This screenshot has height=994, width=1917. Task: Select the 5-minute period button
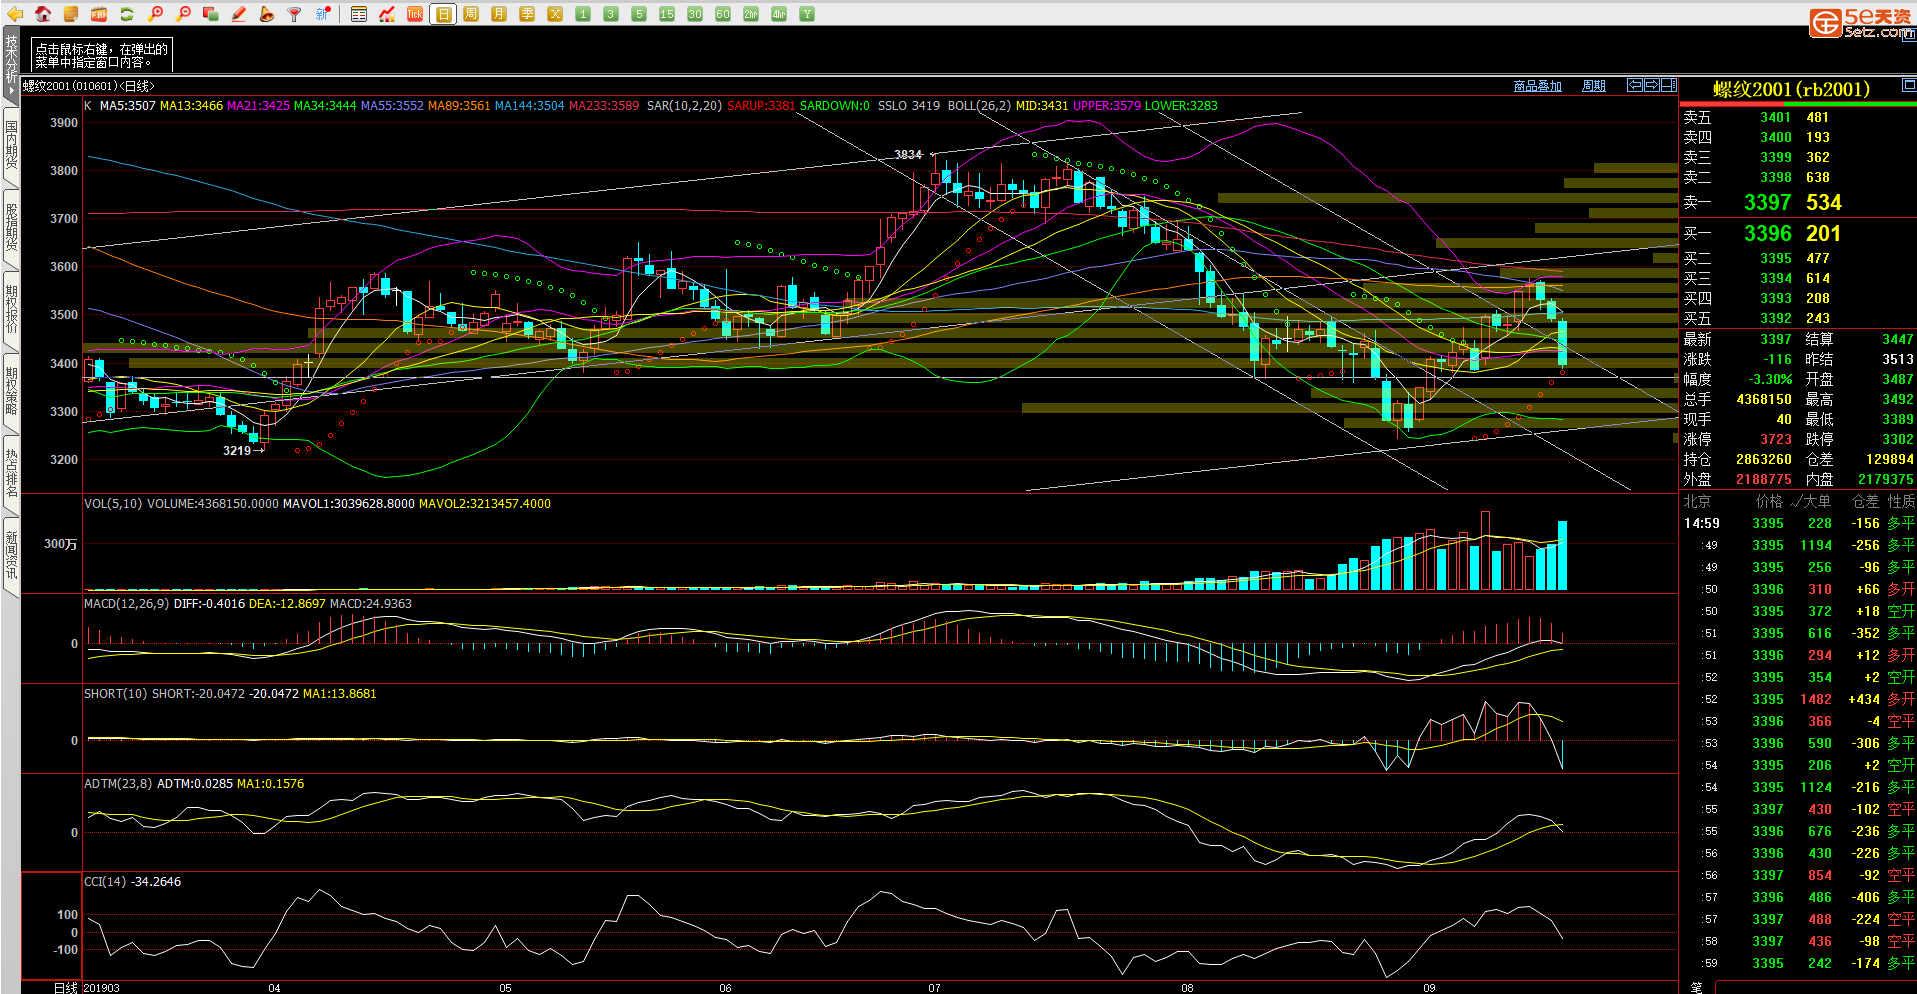point(639,14)
